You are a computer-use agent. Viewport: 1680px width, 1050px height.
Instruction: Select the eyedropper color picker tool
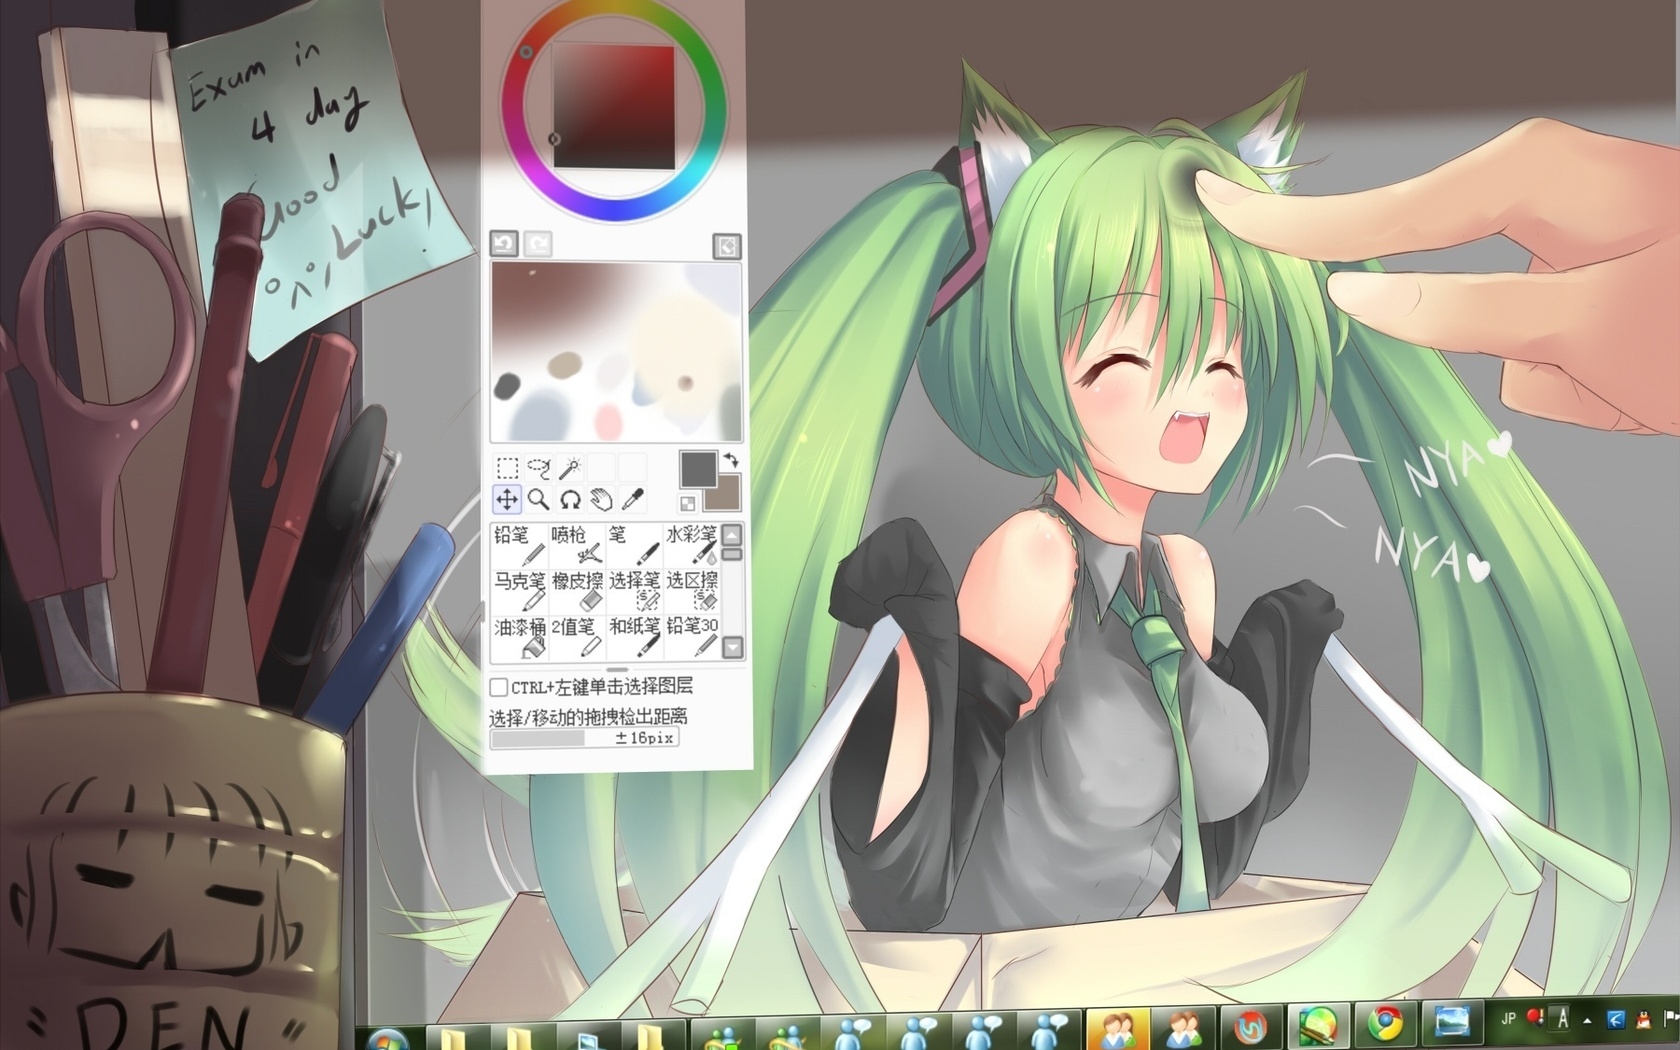click(632, 499)
